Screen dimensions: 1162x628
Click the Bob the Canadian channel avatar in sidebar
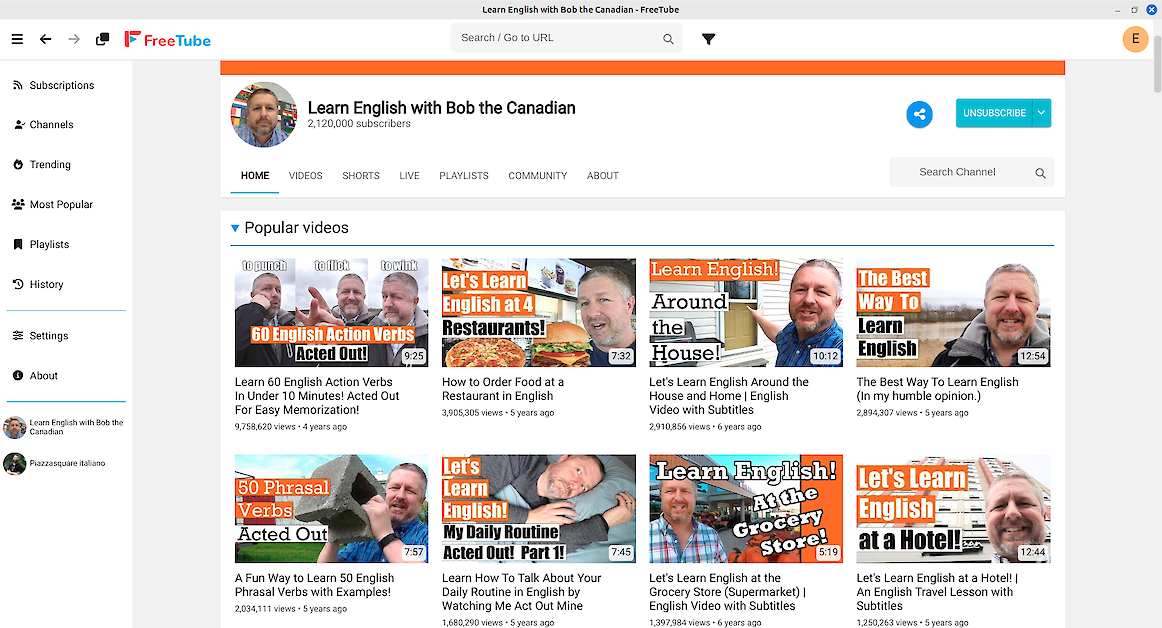tap(15, 427)
